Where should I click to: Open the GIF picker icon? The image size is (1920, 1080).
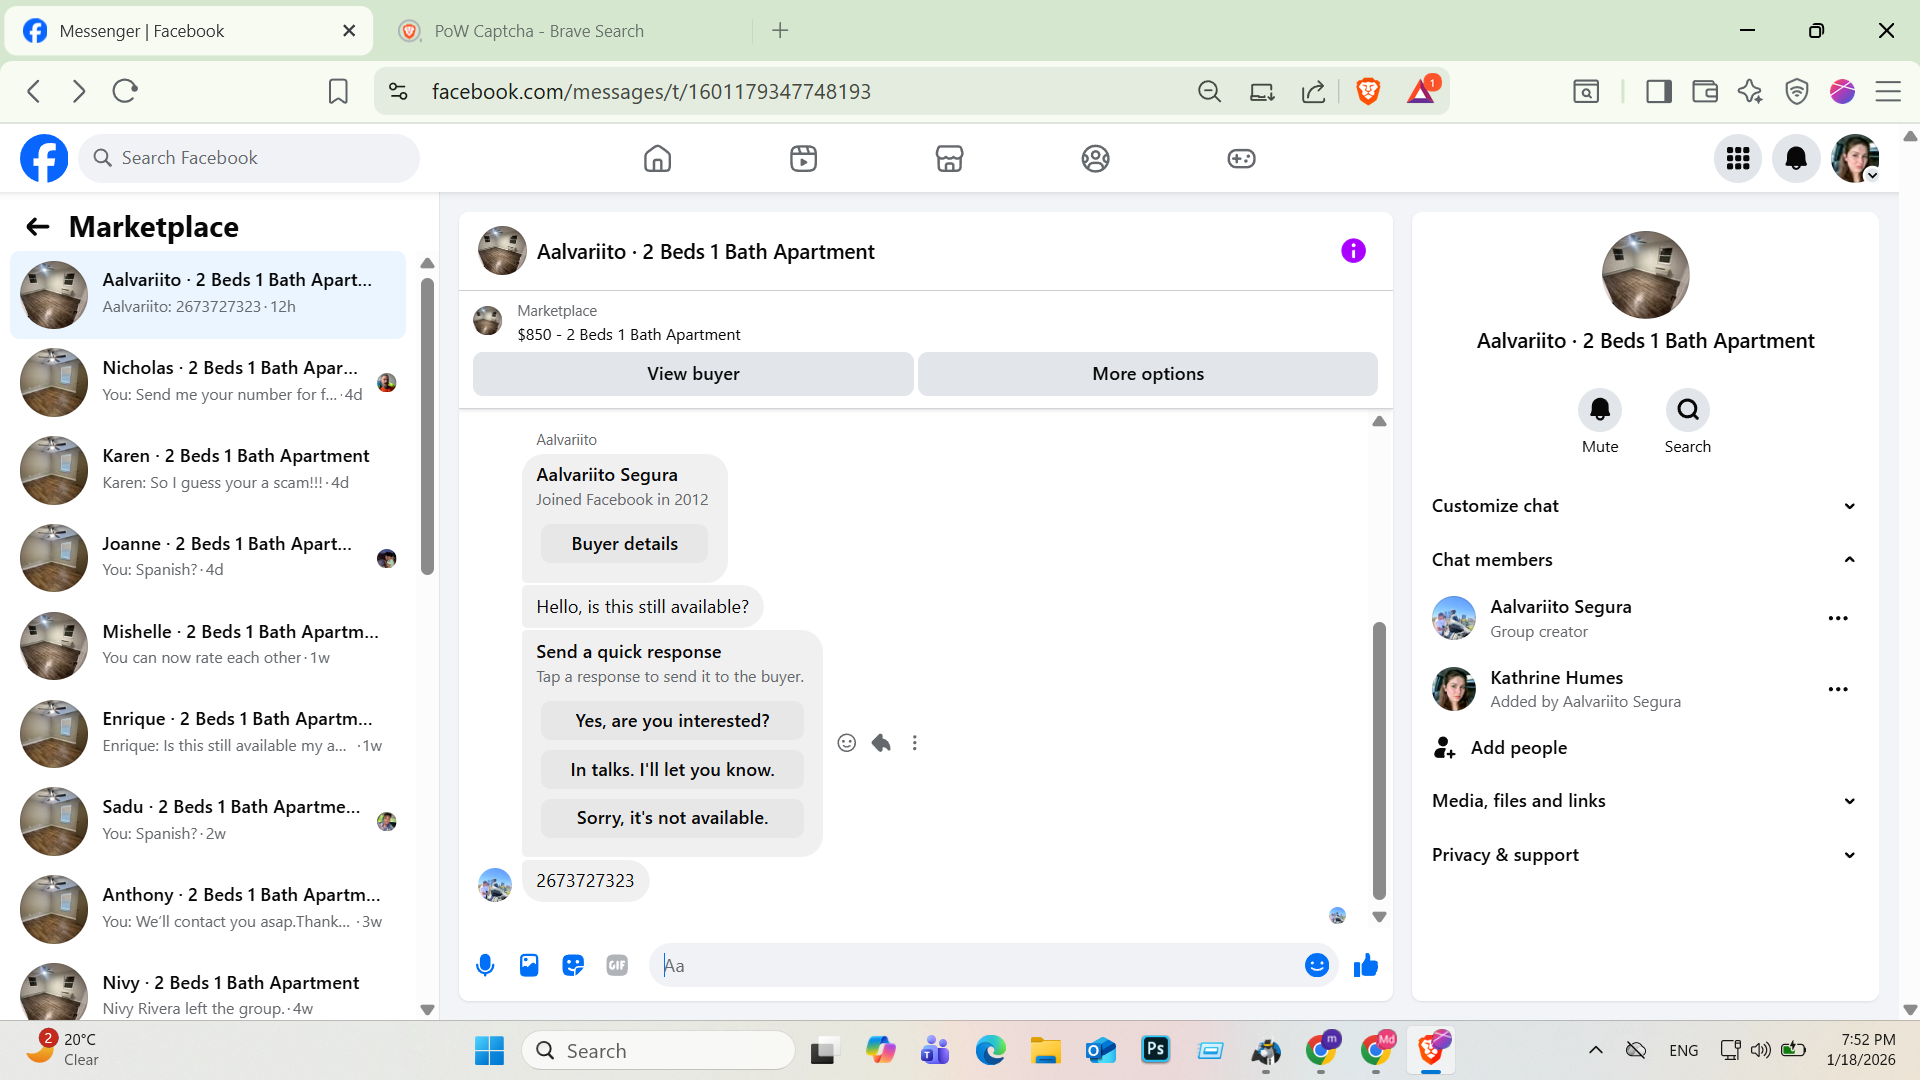pyautogui.click(x=617, y=965)
